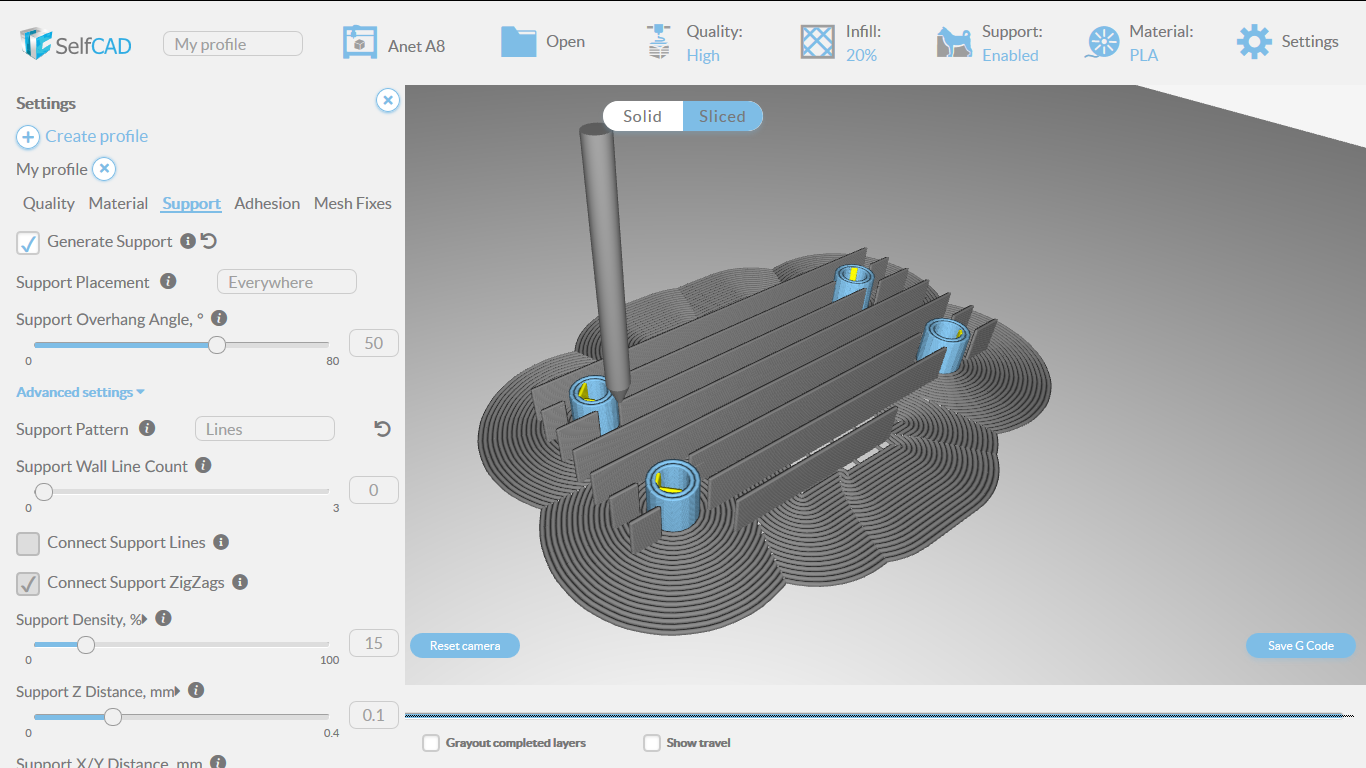Click the Settings label in header
The width and height of the screenshot is (1366, 768).
pyautogui.click(x=1310, y=41)
